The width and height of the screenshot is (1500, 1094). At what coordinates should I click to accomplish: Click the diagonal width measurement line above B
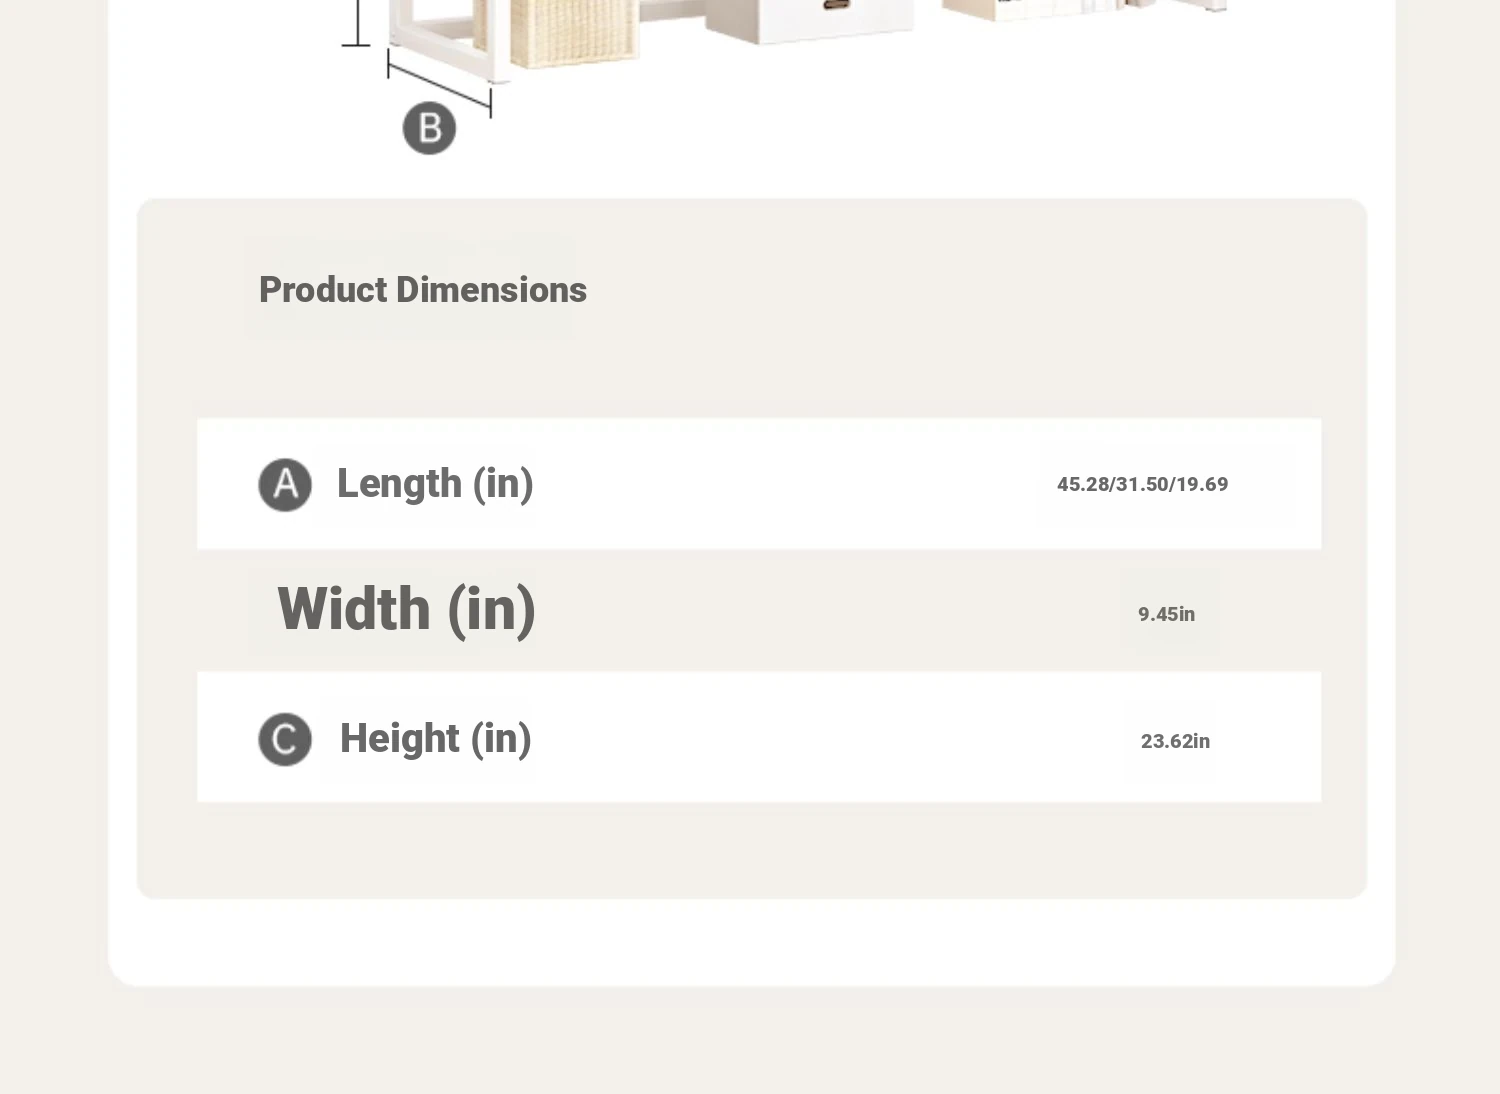tap(440, 85)
